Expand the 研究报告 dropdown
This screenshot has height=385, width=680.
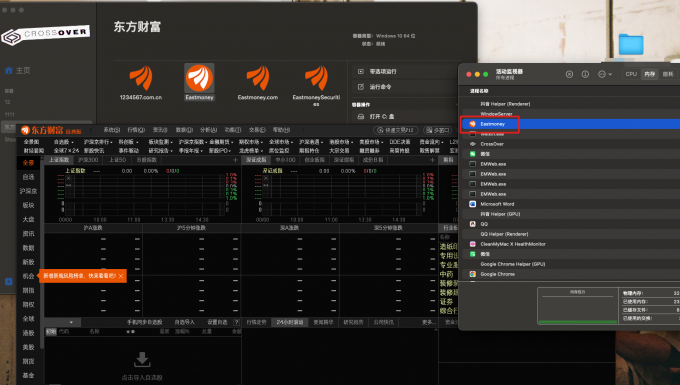(x=160, y=150)
